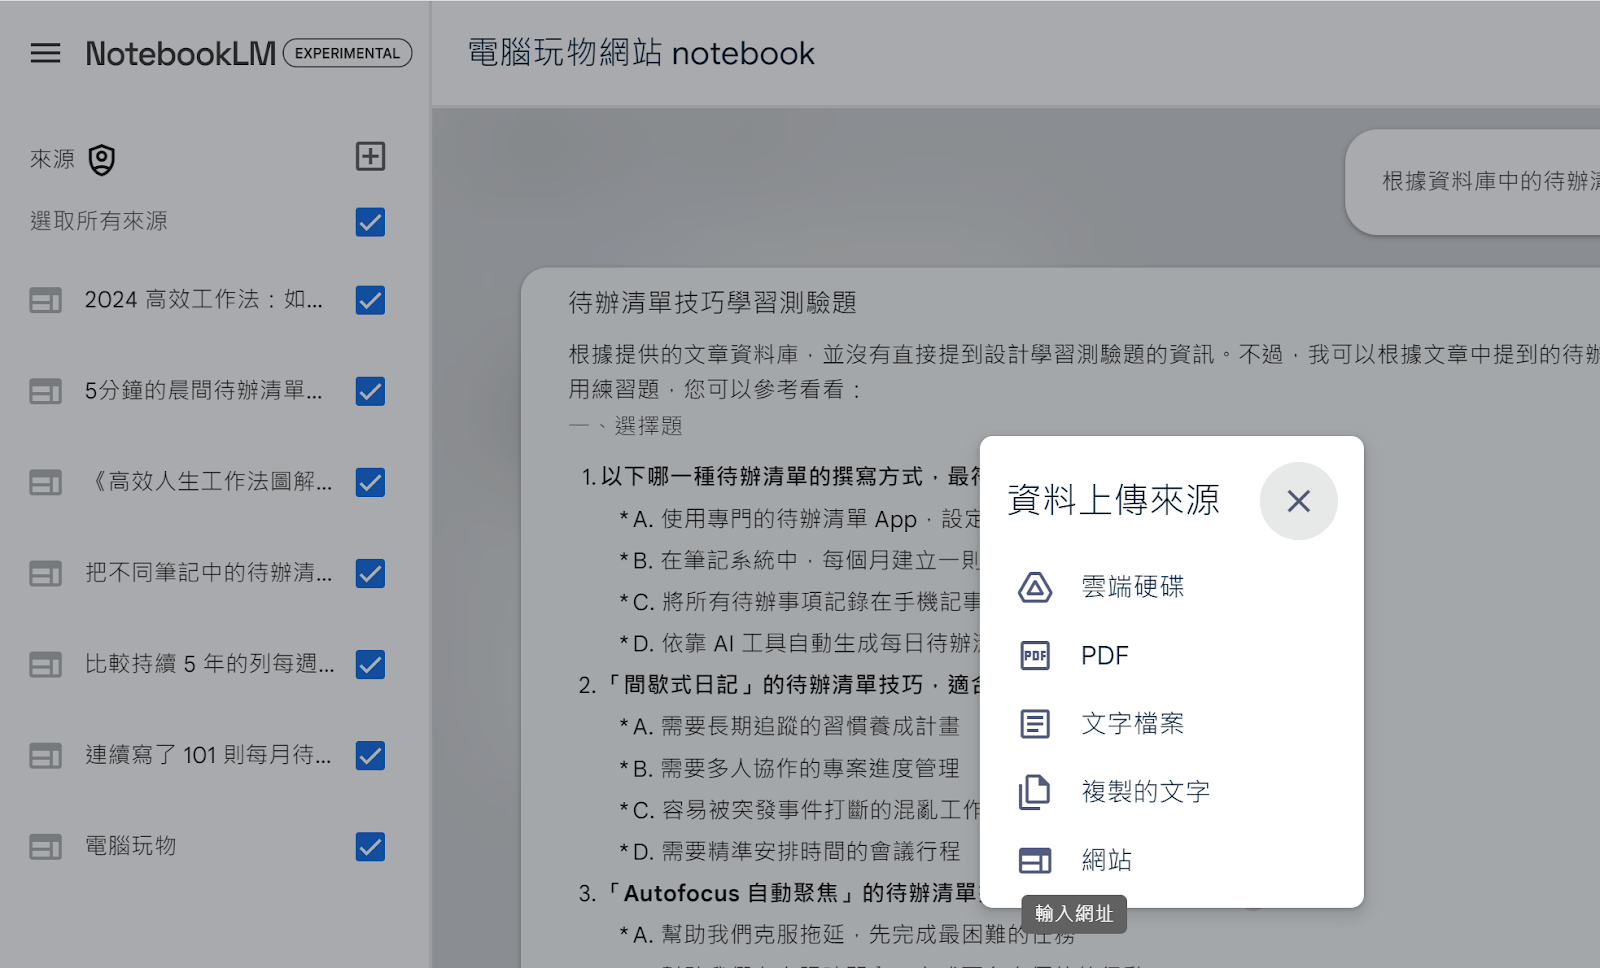Open the 把不同筆記中的待辦清 source title
This screenshot has width=1600, height=968.
(209, 574)
